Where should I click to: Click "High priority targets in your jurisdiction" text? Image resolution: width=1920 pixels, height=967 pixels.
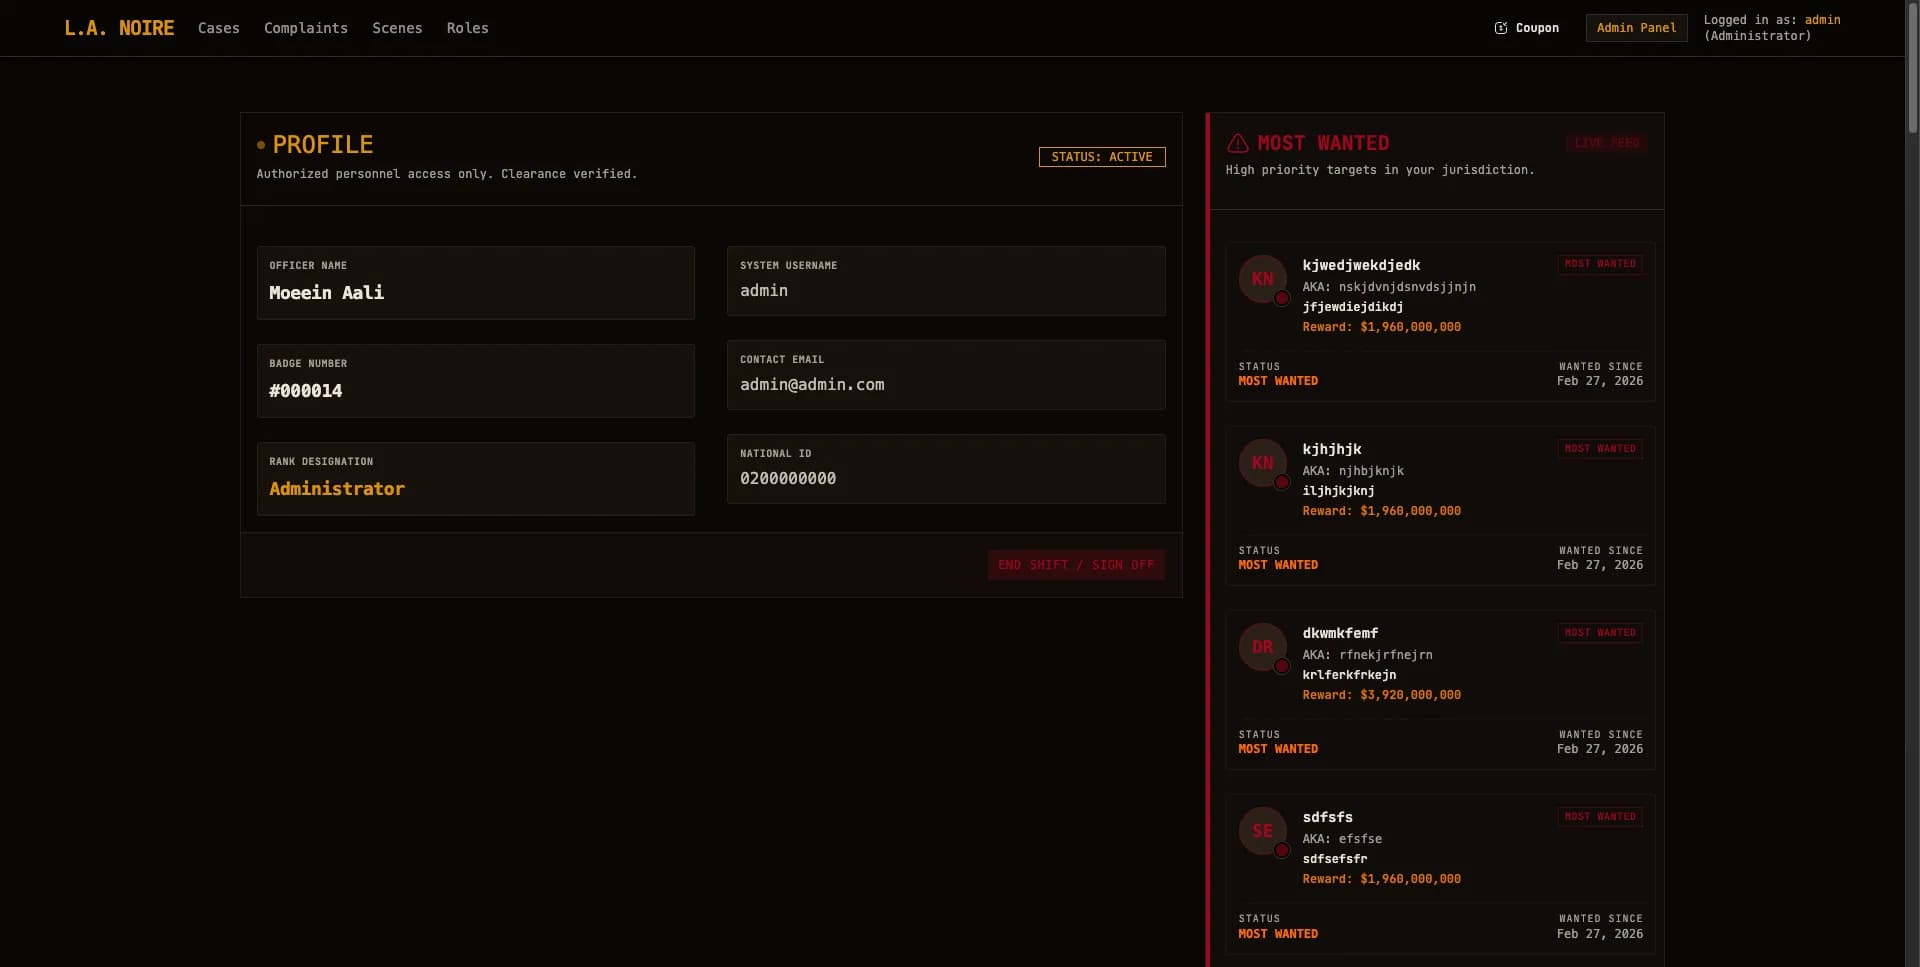pos(1380,170)
